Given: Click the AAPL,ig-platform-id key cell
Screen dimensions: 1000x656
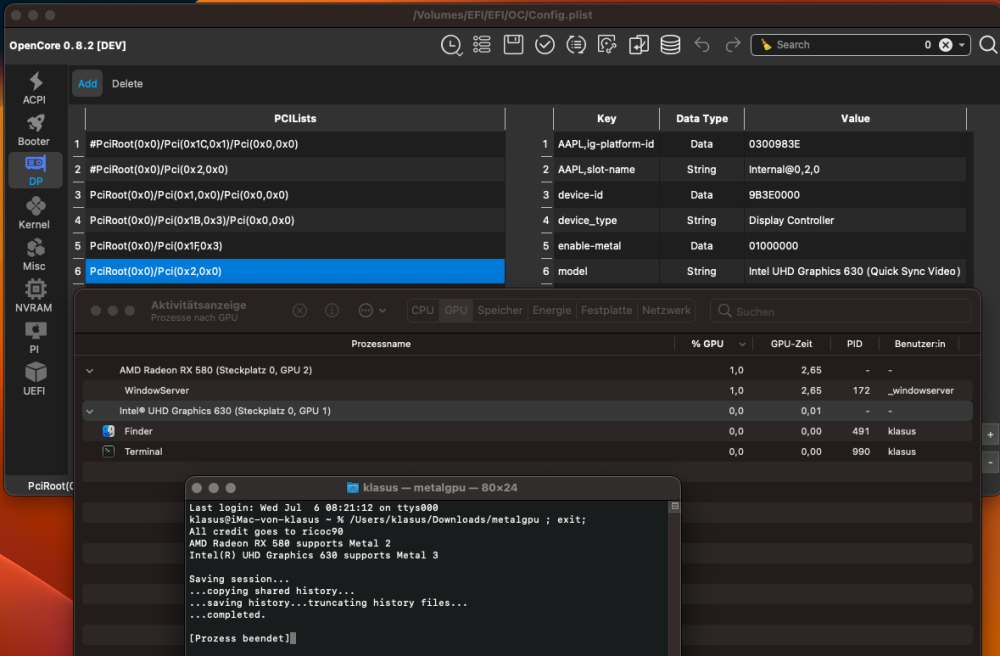Looking at the screenshot, I should coord(606,144).
